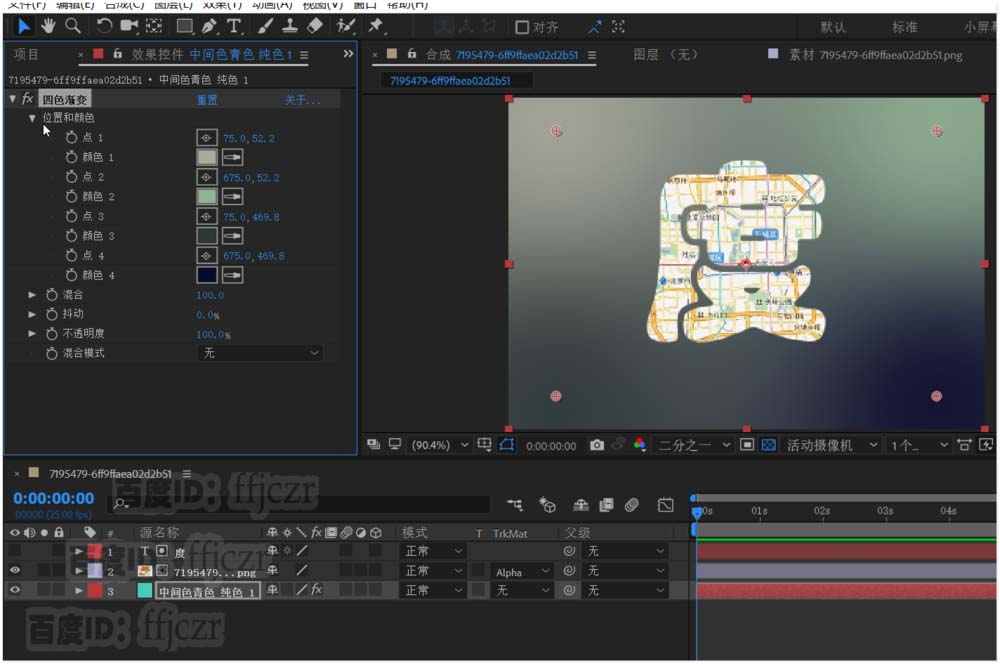Show channel and color management icon
This screenshot has width=1000, height=664.
pos(640,445)
